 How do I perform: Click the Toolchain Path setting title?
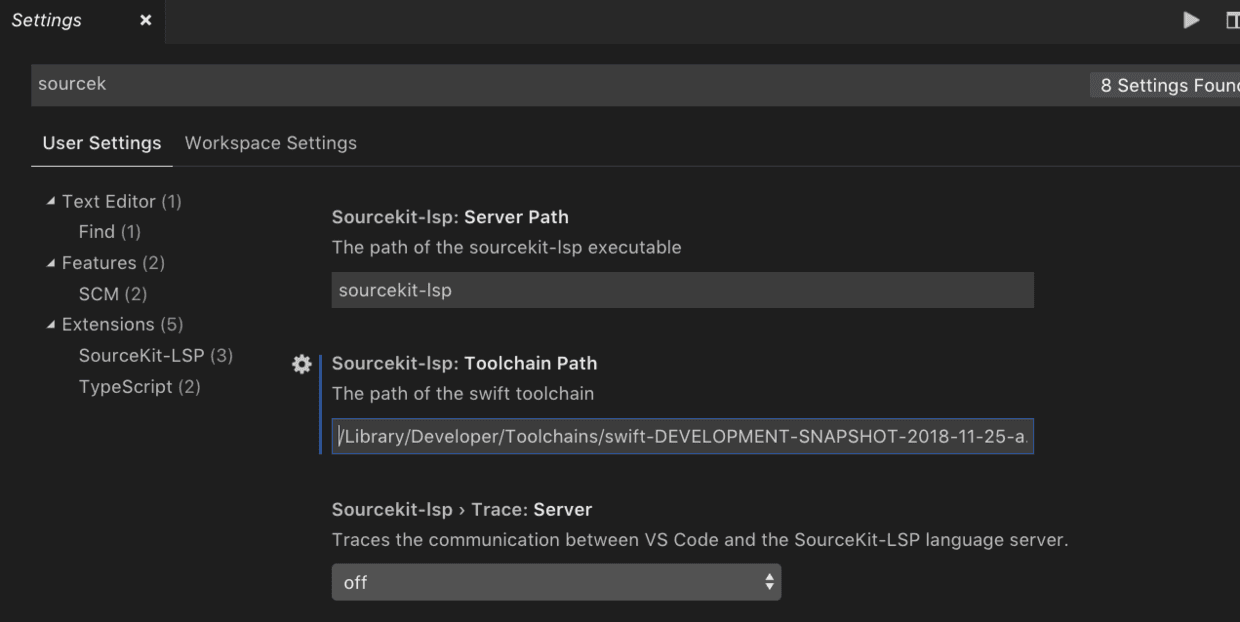(464, 364)
